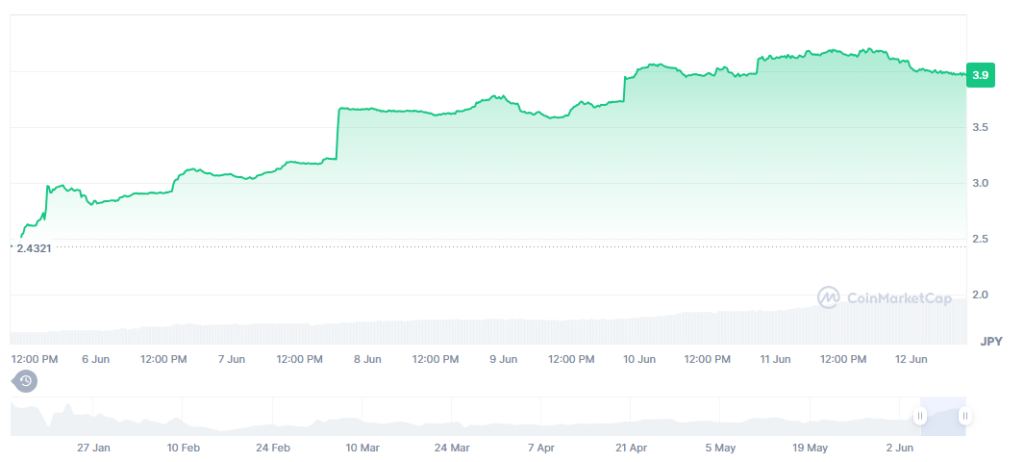Jump to 21 Apr in navigator timeline
The image size is (1024, 462).
click(631, 448)
